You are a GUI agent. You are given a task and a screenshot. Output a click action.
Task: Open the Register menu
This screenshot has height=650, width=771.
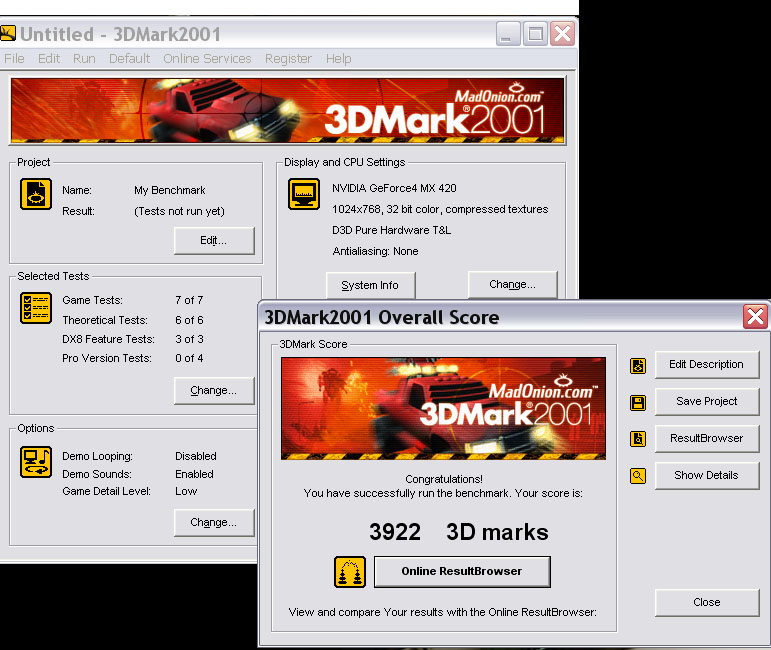pos(288,59)
